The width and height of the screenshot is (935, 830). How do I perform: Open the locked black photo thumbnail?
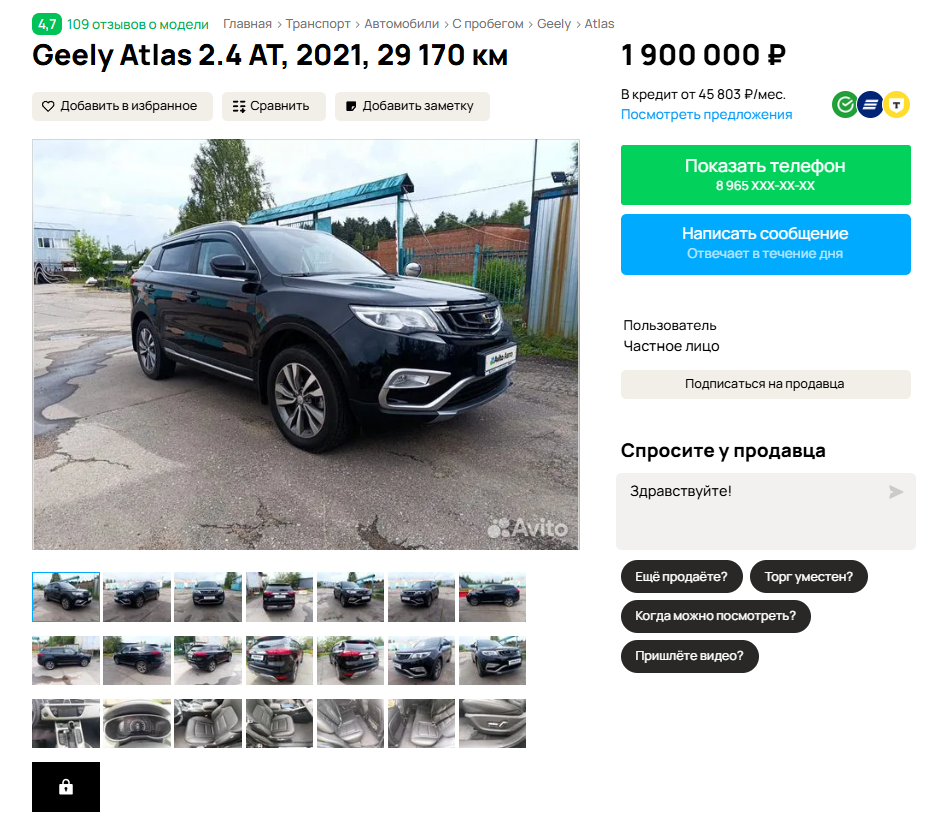point(66,787)
